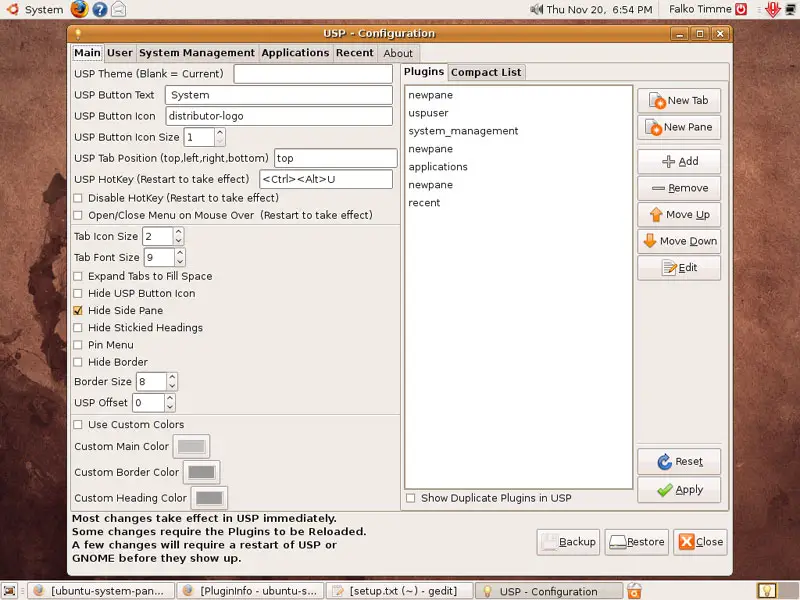Open the About tab

pyautogui.click(x=398, y=53)
